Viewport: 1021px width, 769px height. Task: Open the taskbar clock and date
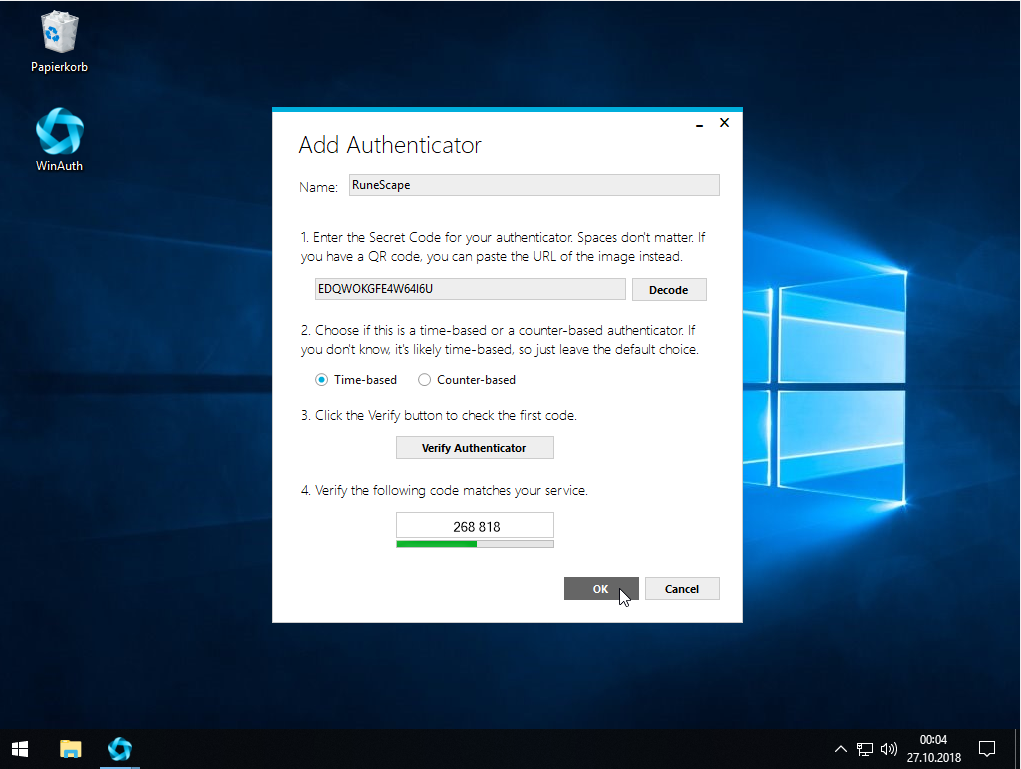[x=932, y=748]
